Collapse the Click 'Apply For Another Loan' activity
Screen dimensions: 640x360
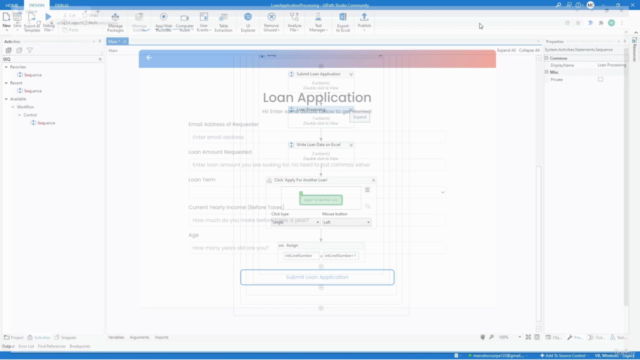[x=373, y=180]
